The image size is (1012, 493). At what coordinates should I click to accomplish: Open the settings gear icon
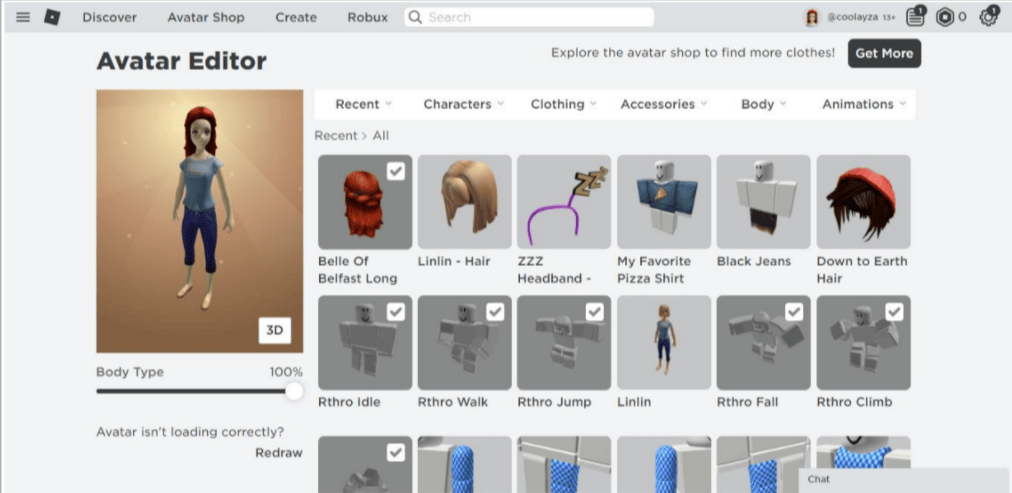(988, 17)
